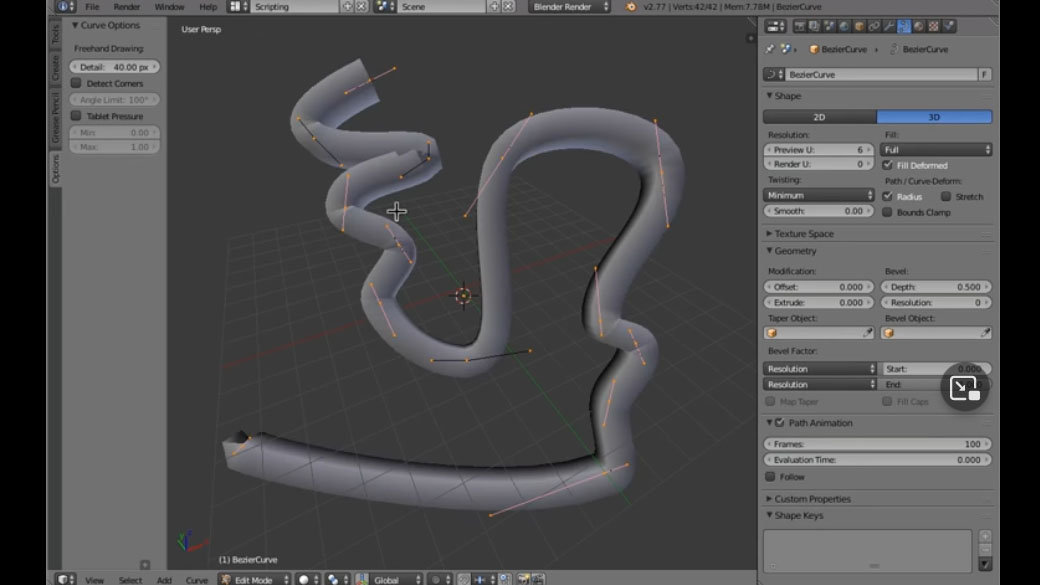The width and height of the screenshot is (1040, 585).
Task: Click Scripting in the top screen layout selector
Action: pos(272,6)
